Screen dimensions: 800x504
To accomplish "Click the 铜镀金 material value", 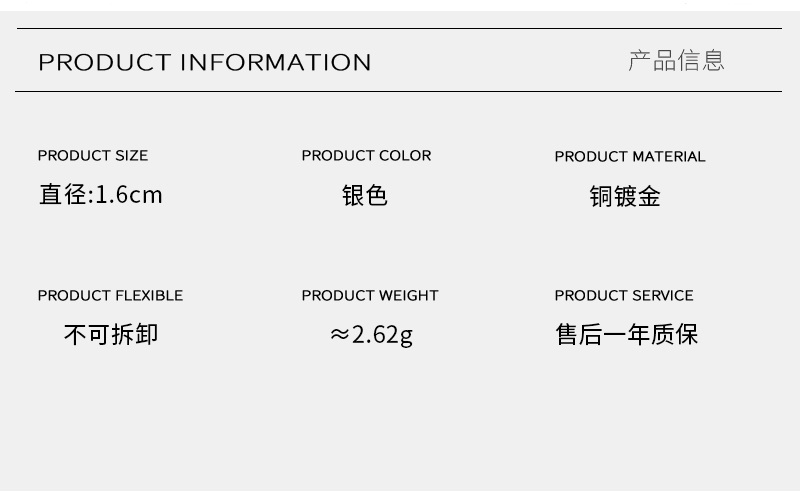I will click(x=625, y=196).
